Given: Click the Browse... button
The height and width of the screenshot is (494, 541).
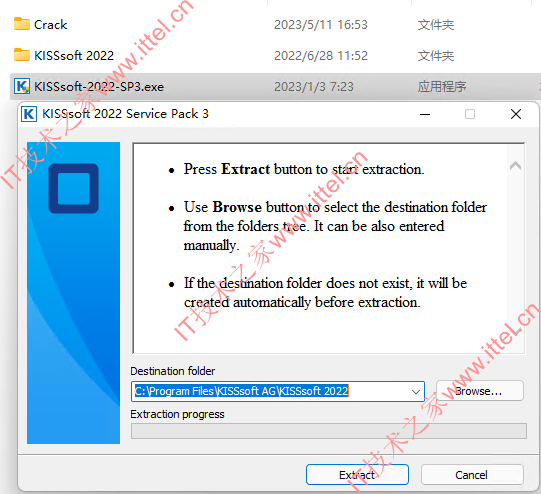Looking at the screenshot, I should [x=480, y=391].
